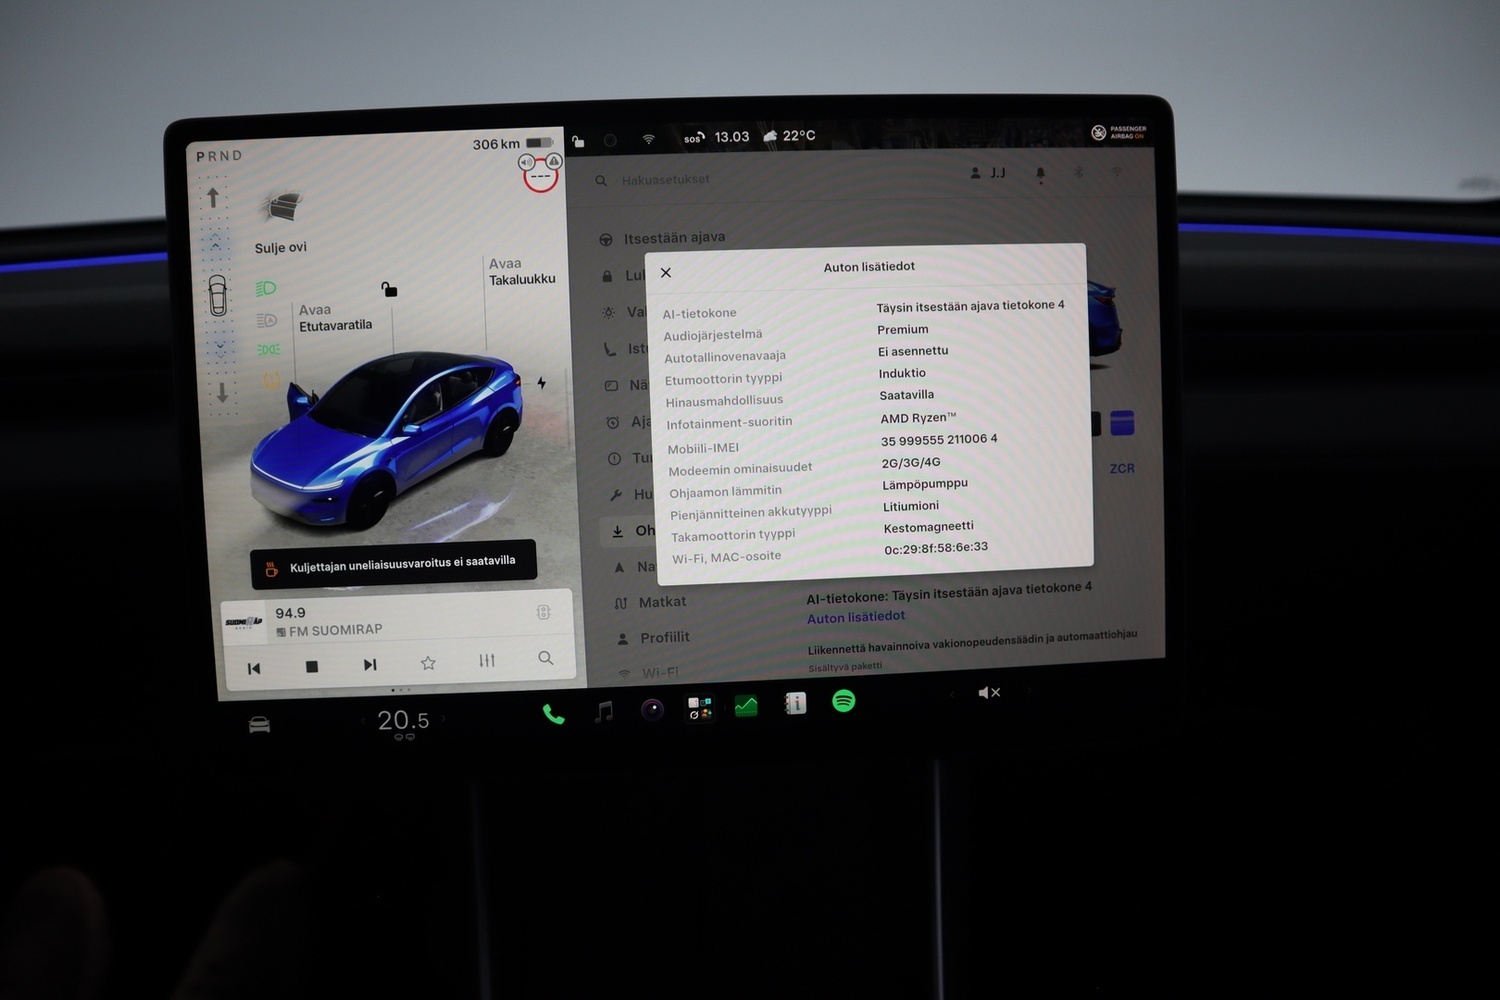This screenshot has height=1000, width=1500.
Task: Tap the tire pressure warning icon
Action: point(270,379)
